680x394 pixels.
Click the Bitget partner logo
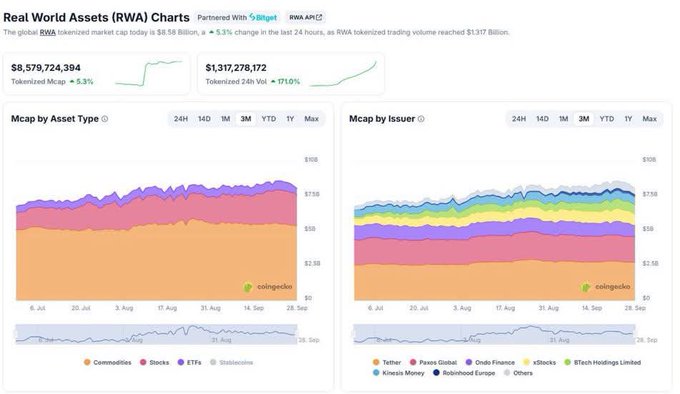[263, 17]
